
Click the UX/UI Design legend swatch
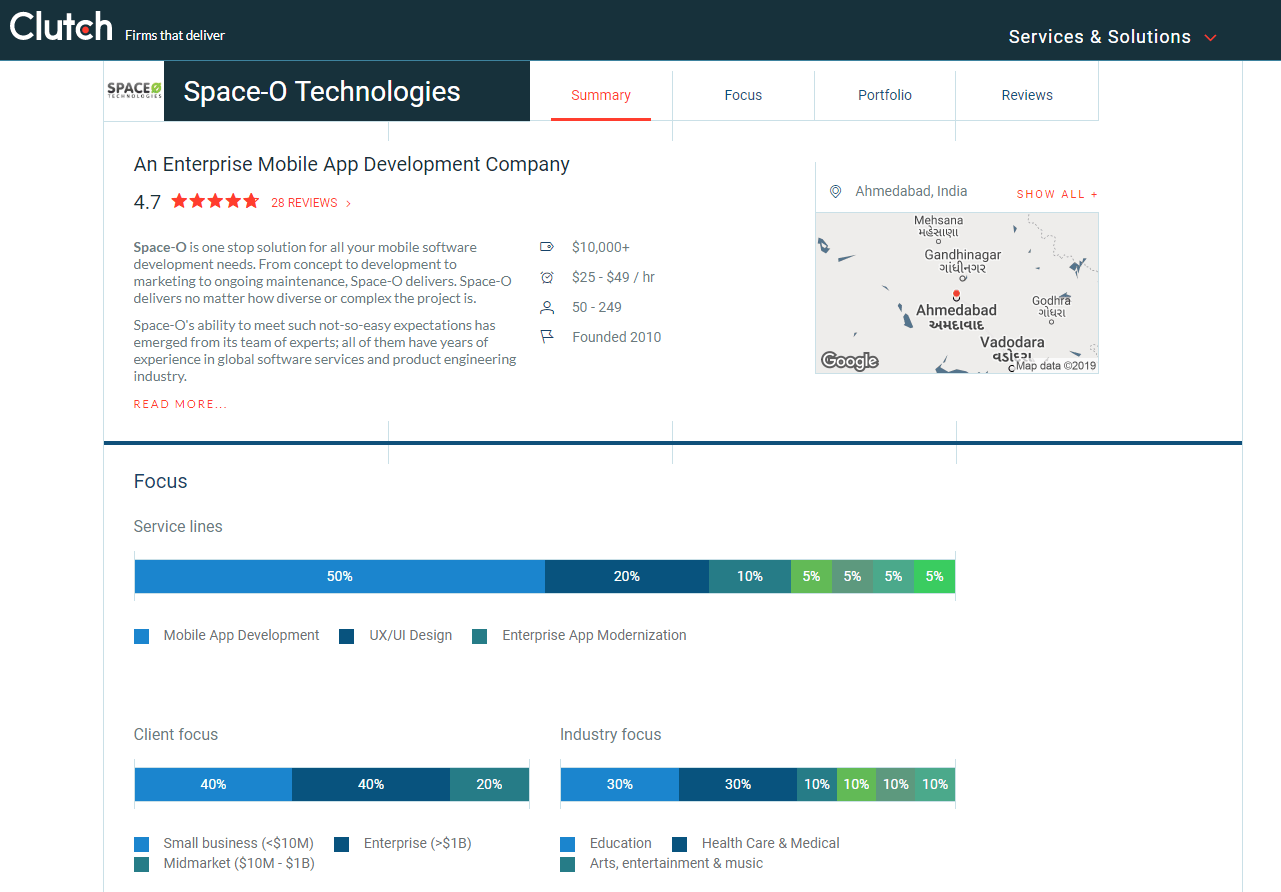coord(347,636)
